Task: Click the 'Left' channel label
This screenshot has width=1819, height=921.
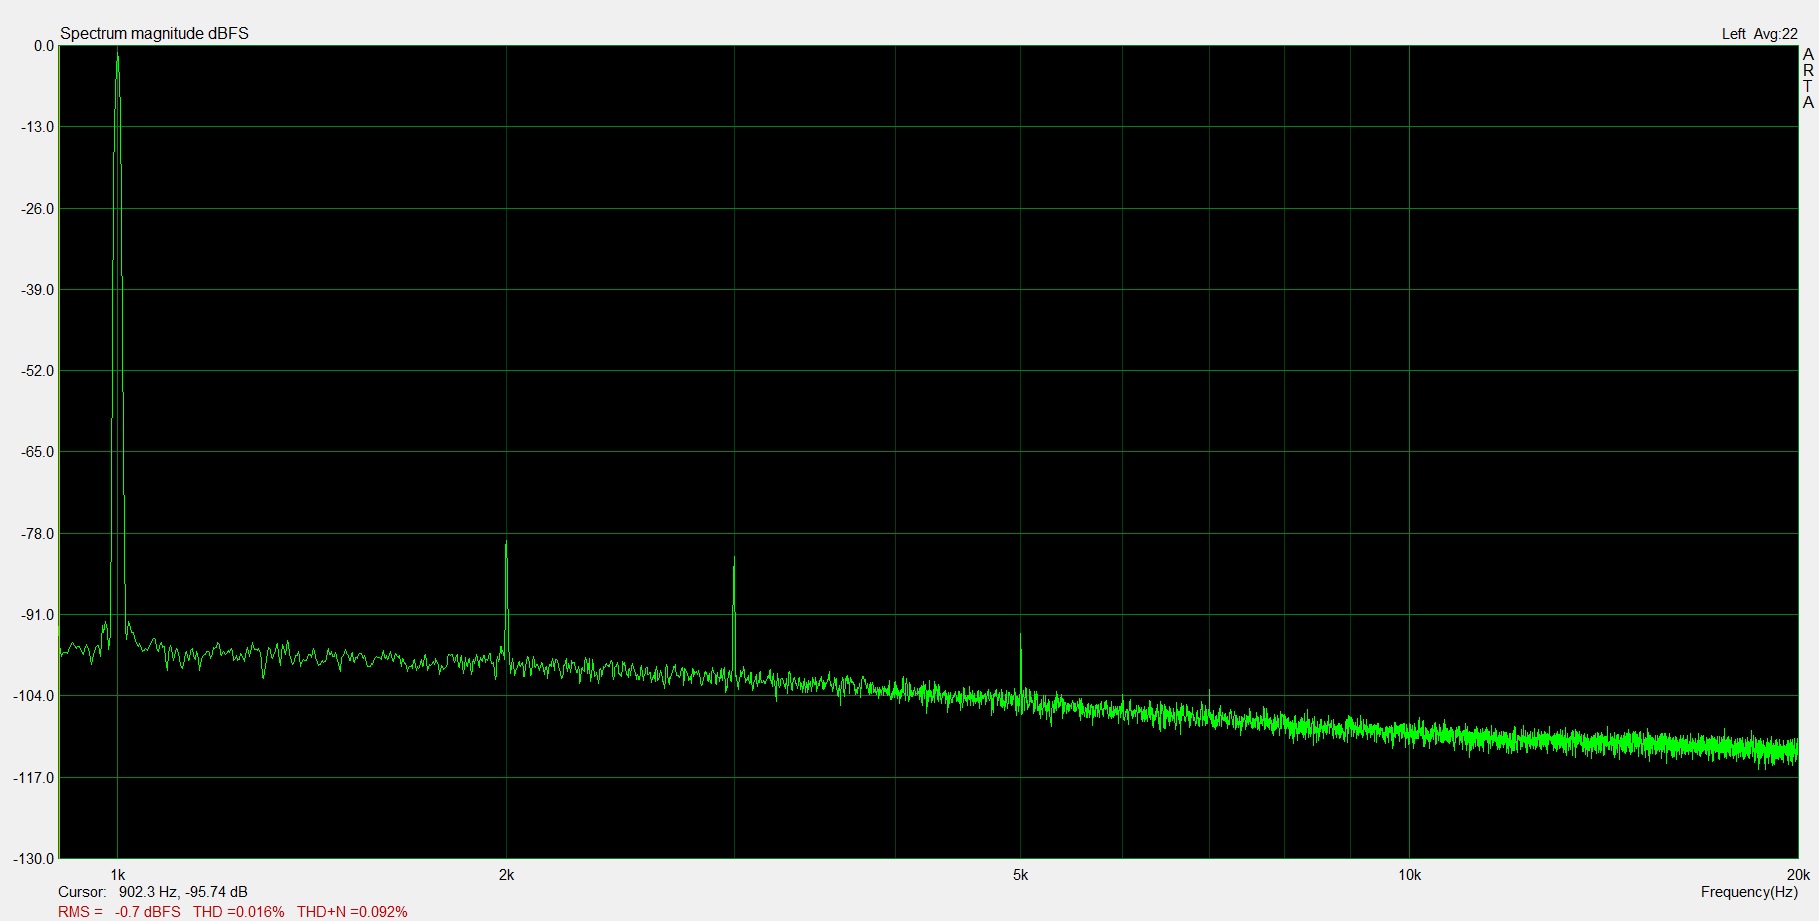Action: pos(1733,34)
